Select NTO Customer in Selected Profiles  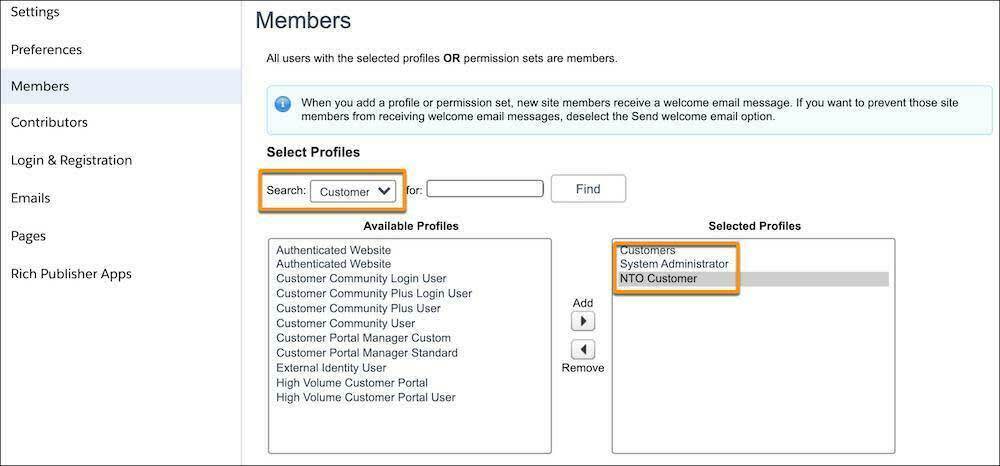(x=658, y=279)
